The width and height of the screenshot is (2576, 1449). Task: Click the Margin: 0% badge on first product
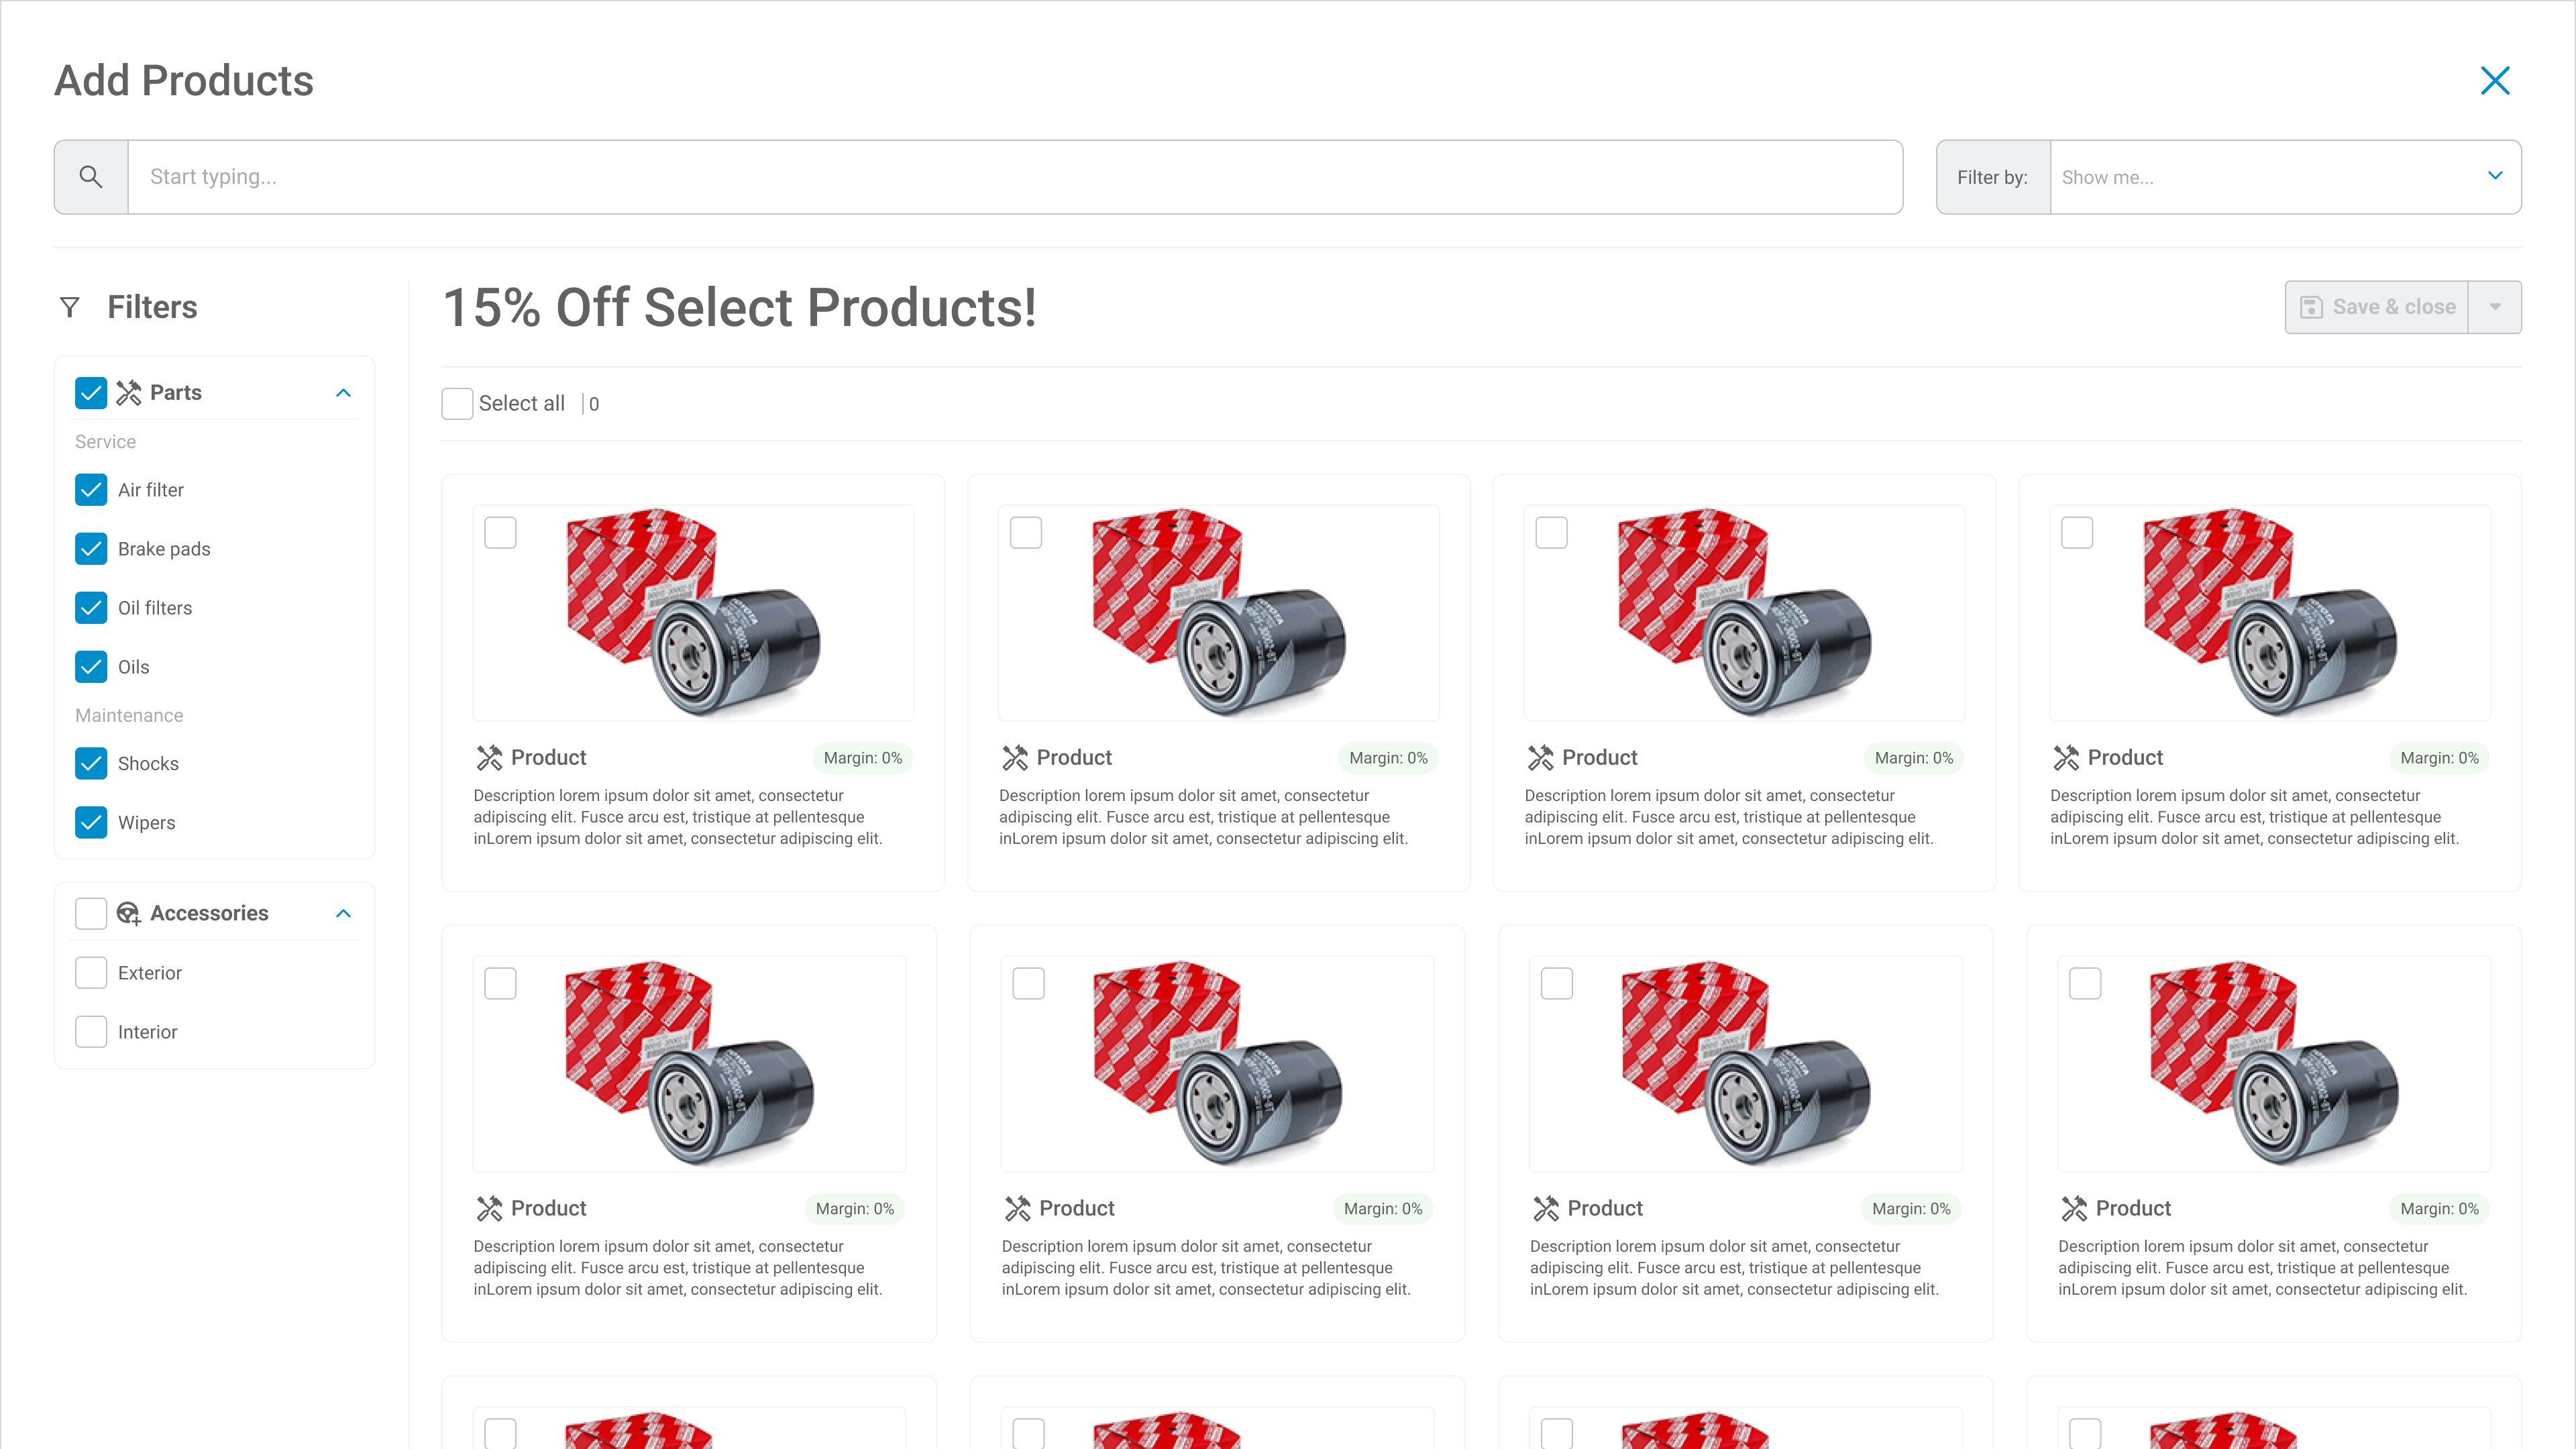coord(862,758)
